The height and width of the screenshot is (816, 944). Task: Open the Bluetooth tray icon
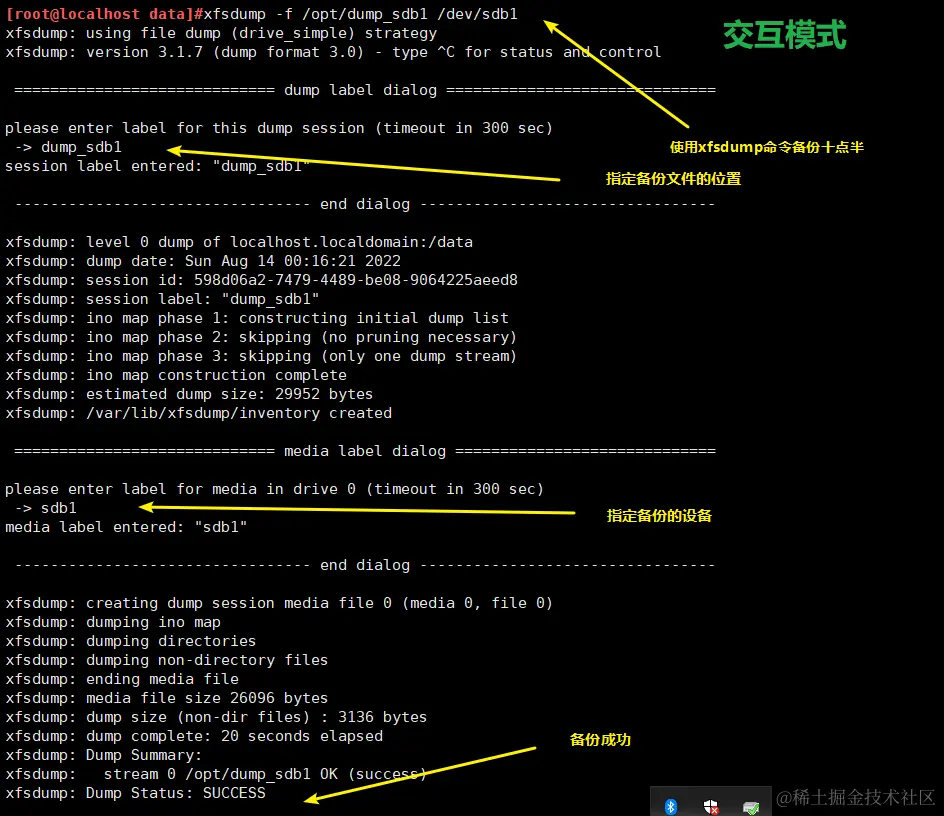click(671, 806)
